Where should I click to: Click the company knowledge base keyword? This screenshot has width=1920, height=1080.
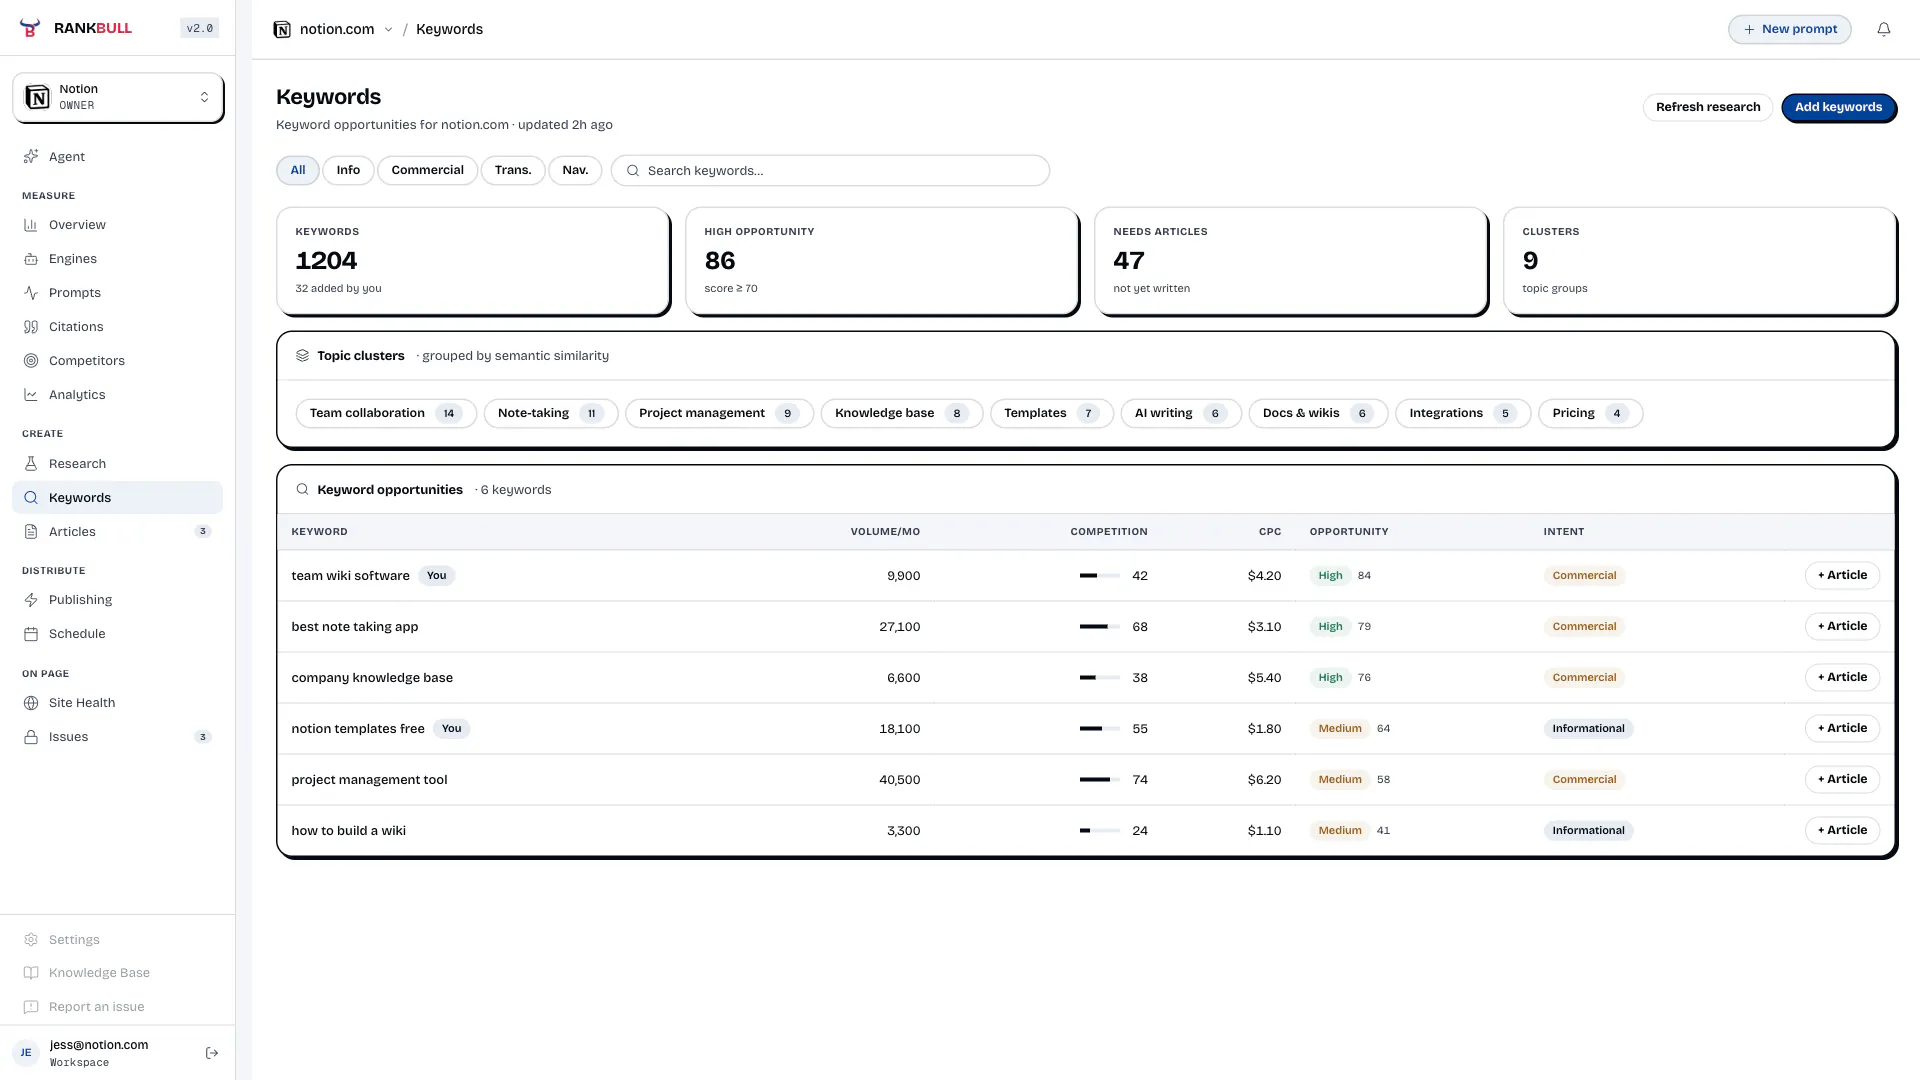(x=372, y=678)
